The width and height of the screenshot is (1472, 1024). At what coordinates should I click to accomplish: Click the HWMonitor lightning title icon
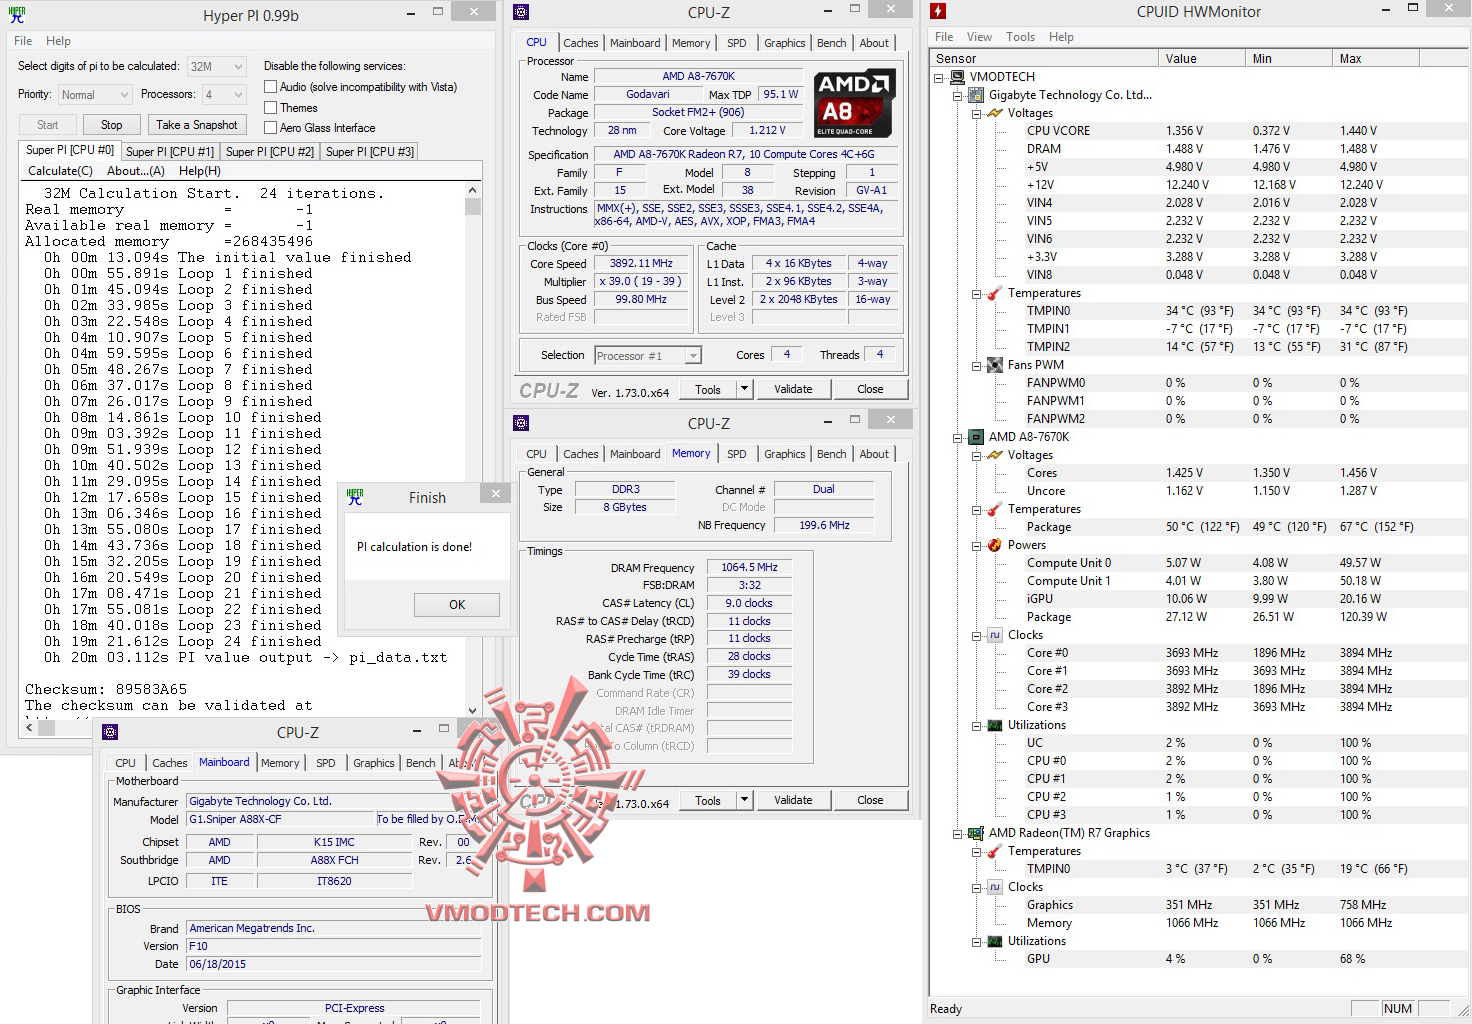tap(938, 12)
